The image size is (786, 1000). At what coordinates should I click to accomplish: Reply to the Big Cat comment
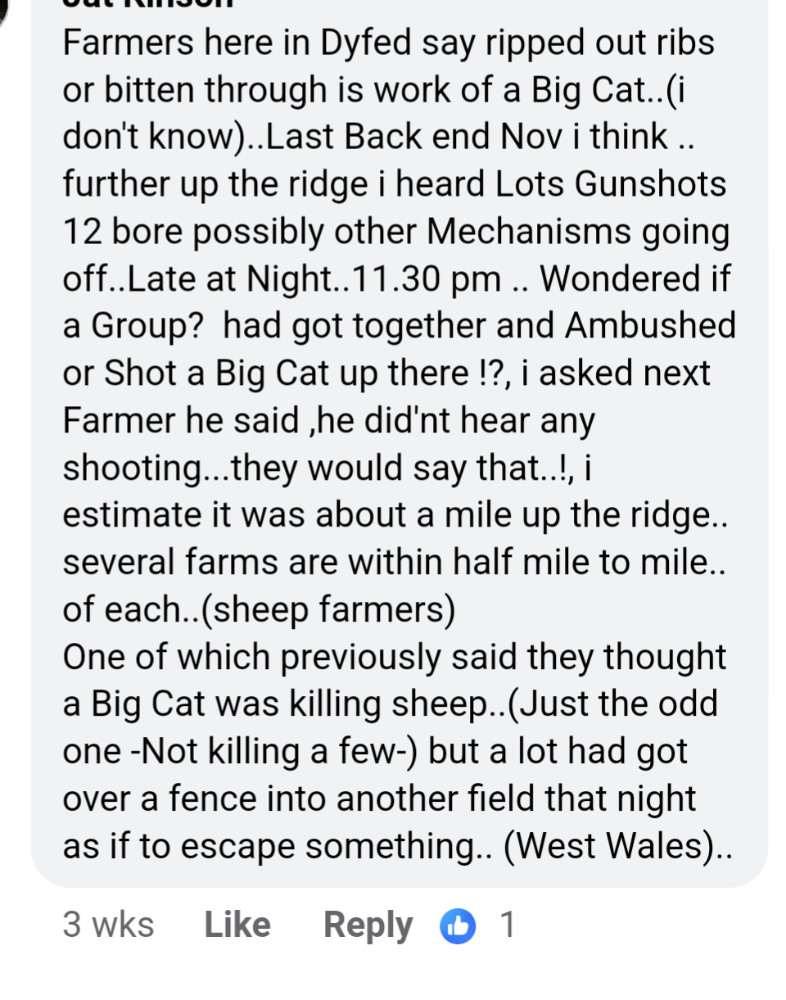click(x=368, y=925)
